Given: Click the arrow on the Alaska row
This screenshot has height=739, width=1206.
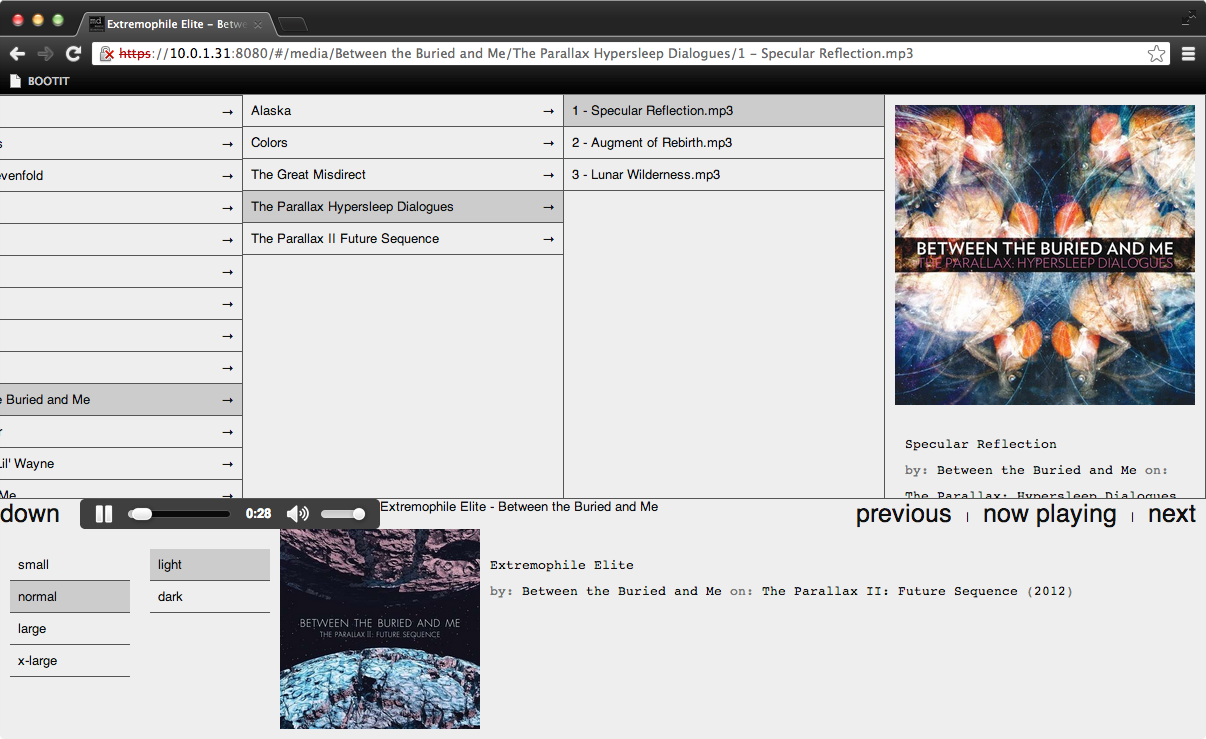Looking at the screenshot, I should [x=548, y=111].
